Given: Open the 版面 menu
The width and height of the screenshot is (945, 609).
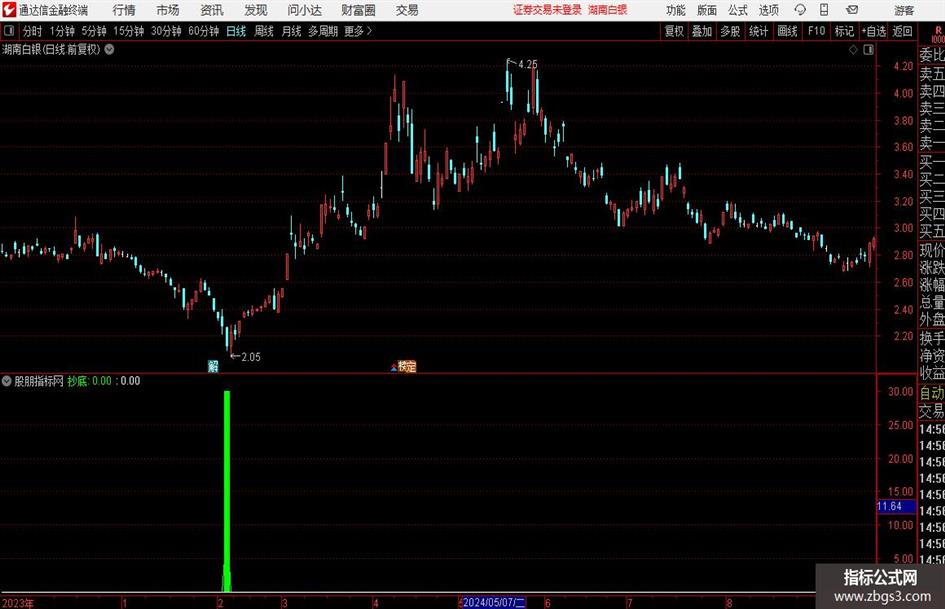Looking at the screenshot, I should coord(706,10).
